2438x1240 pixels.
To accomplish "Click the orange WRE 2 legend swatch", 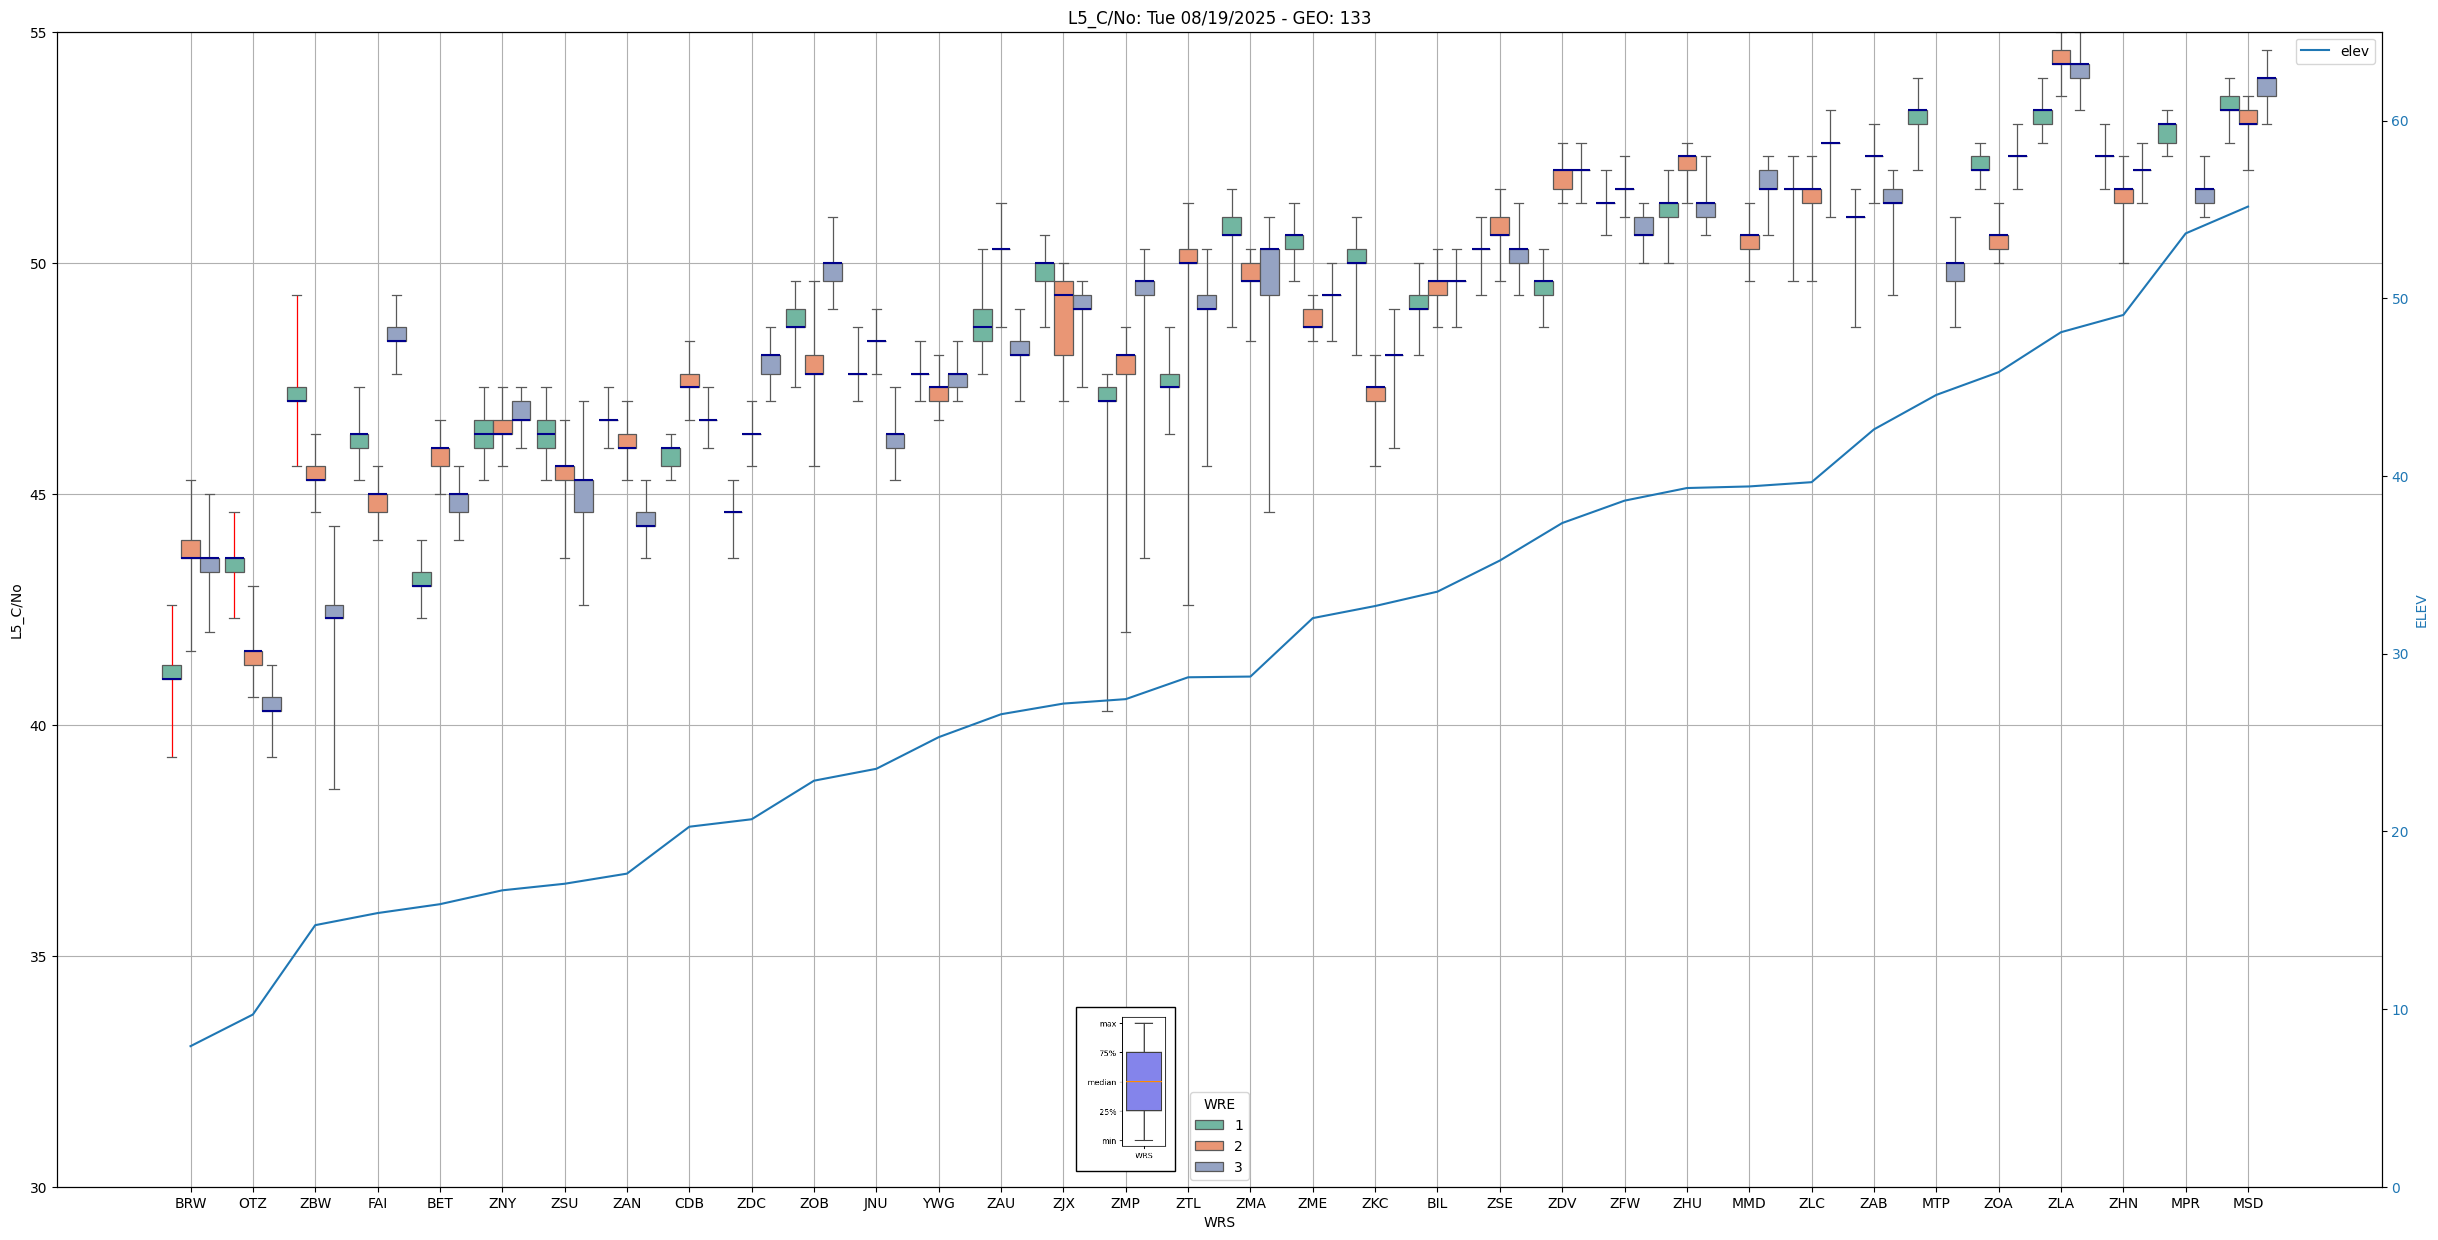I will [x=1208, y=1146].
